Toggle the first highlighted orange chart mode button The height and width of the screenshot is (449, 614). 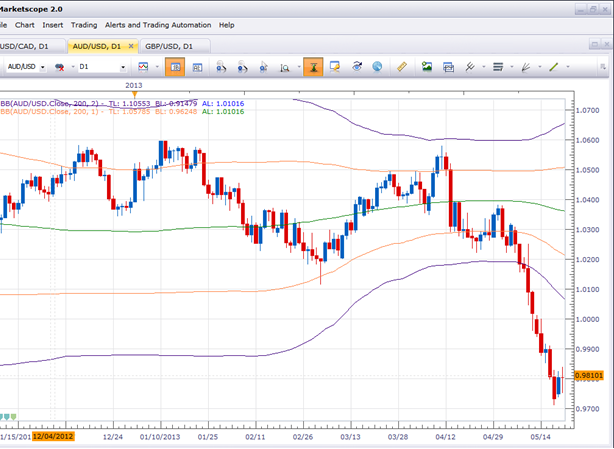(x=174, y=67)
